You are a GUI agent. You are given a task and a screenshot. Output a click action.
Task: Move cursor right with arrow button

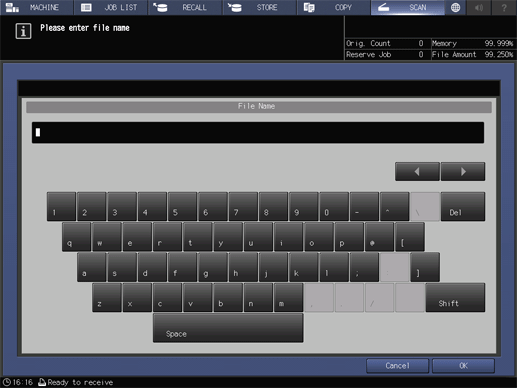pyautogui.click(x=463, y=172)
